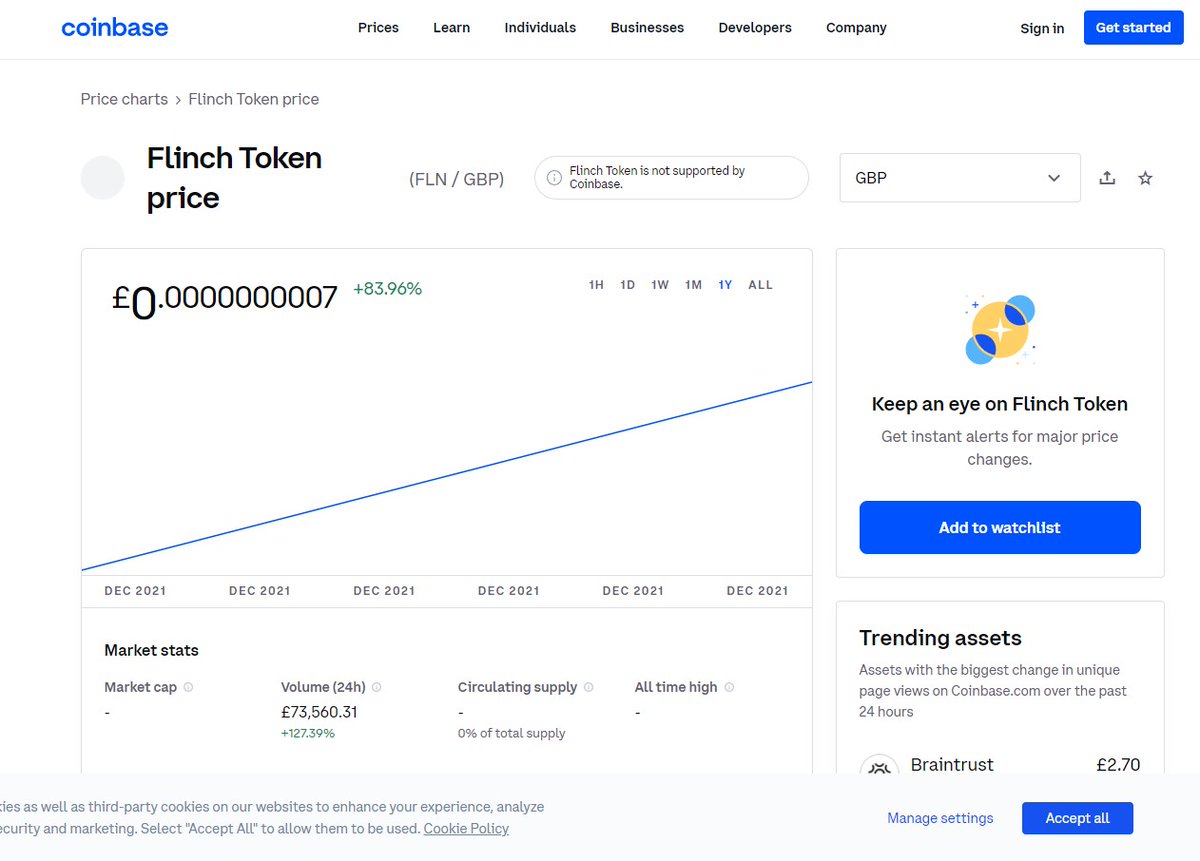The image size is (1200, 861).
Task: Click the Volume (24h) info icon
Action: [x=376, y=687]
